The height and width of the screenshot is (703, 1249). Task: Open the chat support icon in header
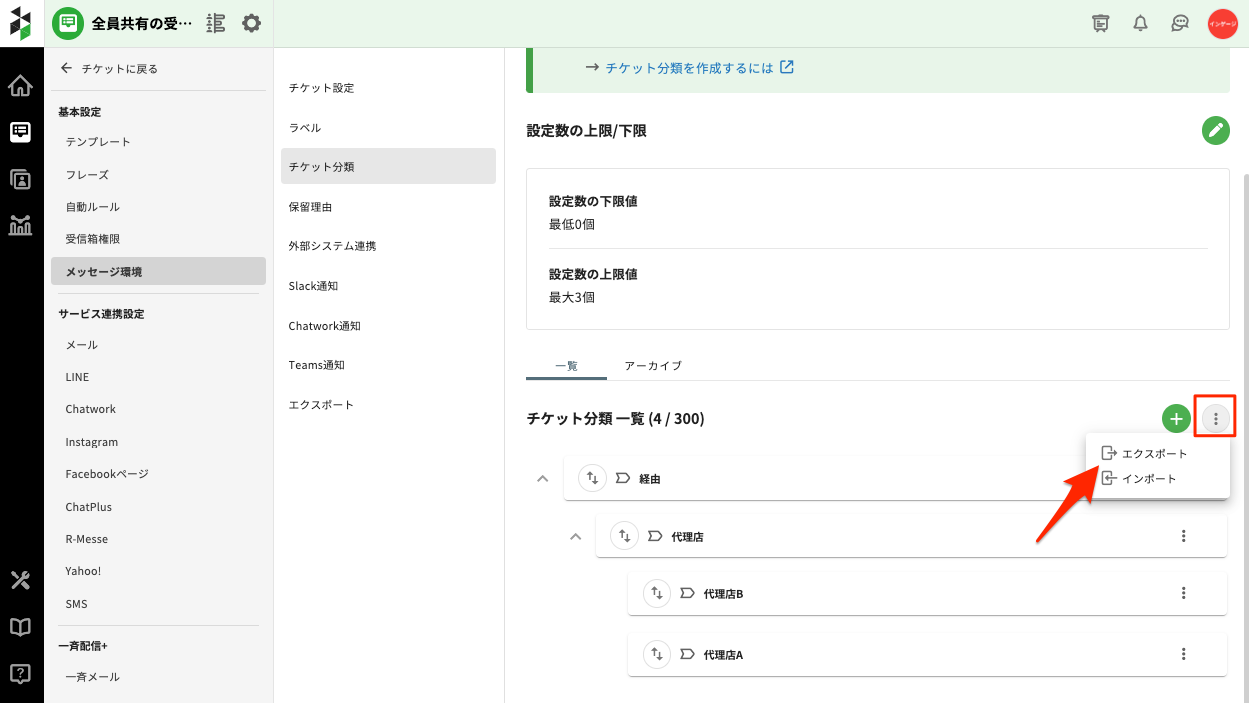pyautogui.click(x=1180, y=23)
